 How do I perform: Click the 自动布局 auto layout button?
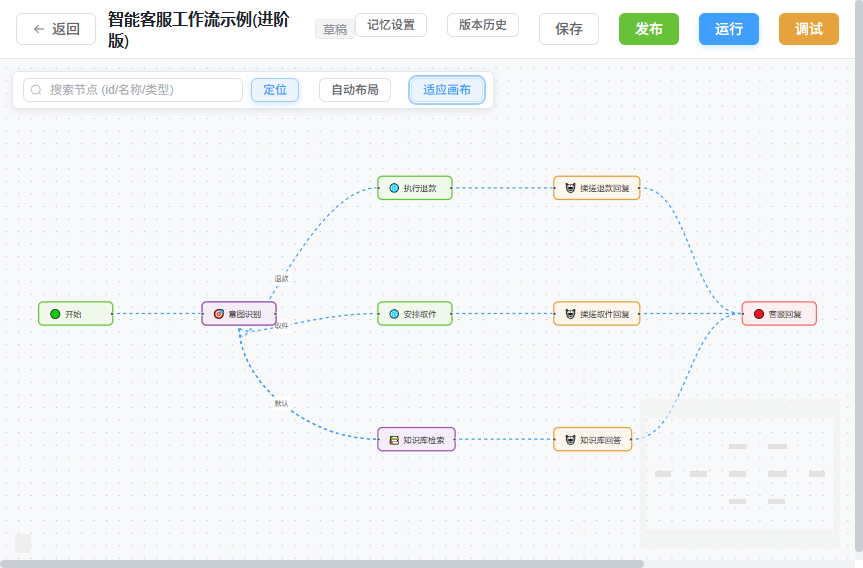[355, 90]
